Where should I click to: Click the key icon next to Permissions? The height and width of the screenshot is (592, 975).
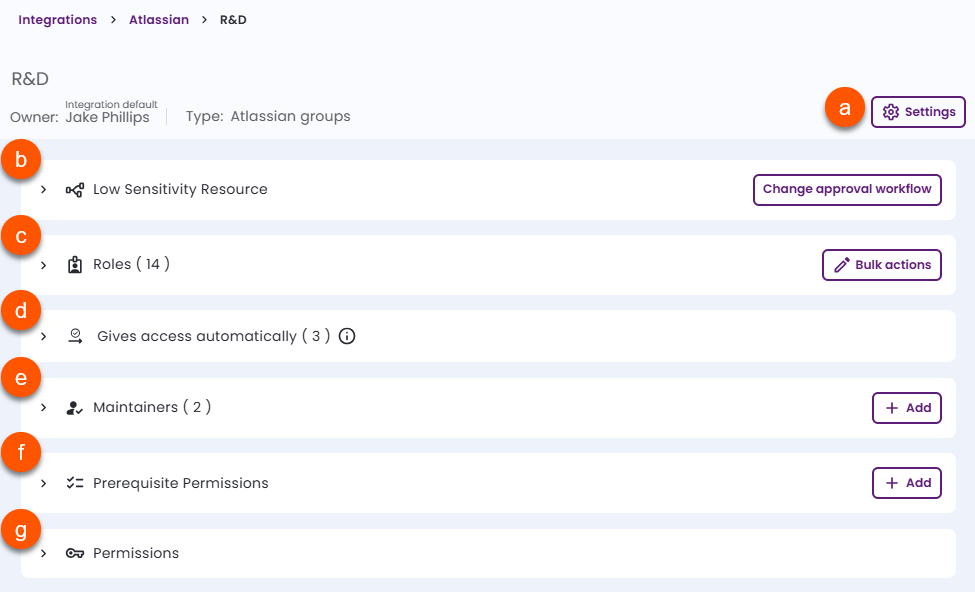tap(74, 552)
